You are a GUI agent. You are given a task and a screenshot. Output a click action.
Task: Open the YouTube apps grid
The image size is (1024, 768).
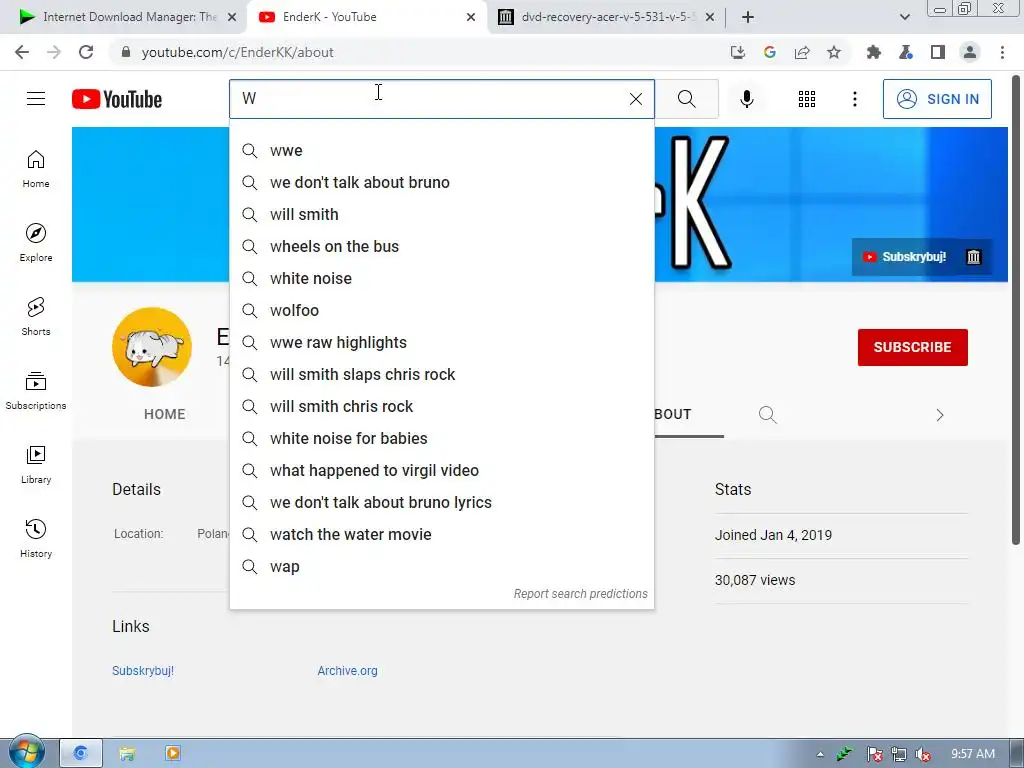(x=807, y=99)
